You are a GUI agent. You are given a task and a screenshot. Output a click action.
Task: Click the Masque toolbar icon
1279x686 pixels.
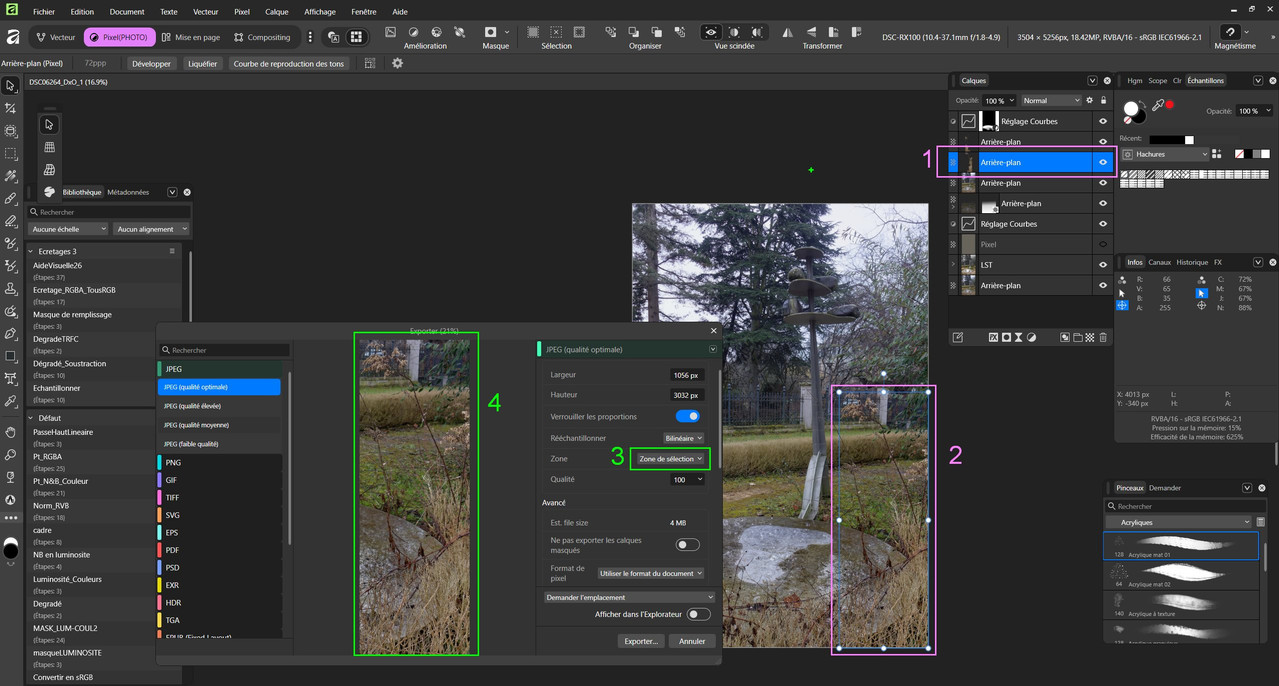[490, 32]
